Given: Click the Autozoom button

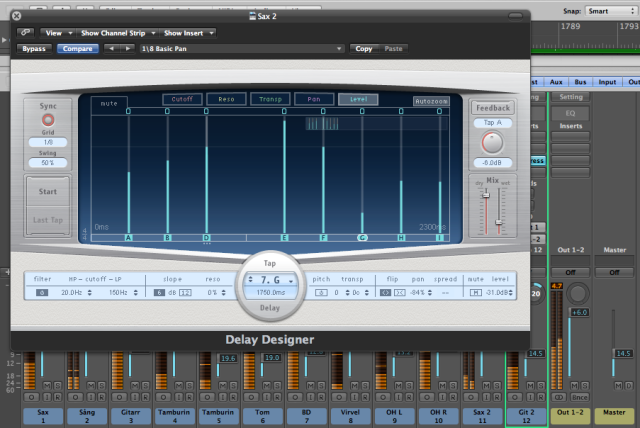Looking at the screenshot, I should [431, 101].
